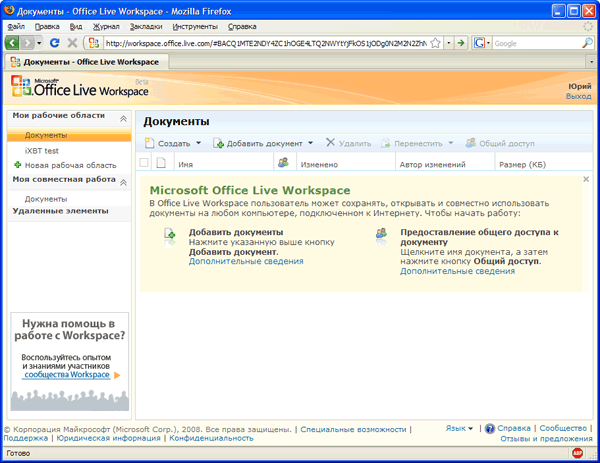Click the shared access people icon in welcome panel
600x463 pixels.
coord(381,233)
